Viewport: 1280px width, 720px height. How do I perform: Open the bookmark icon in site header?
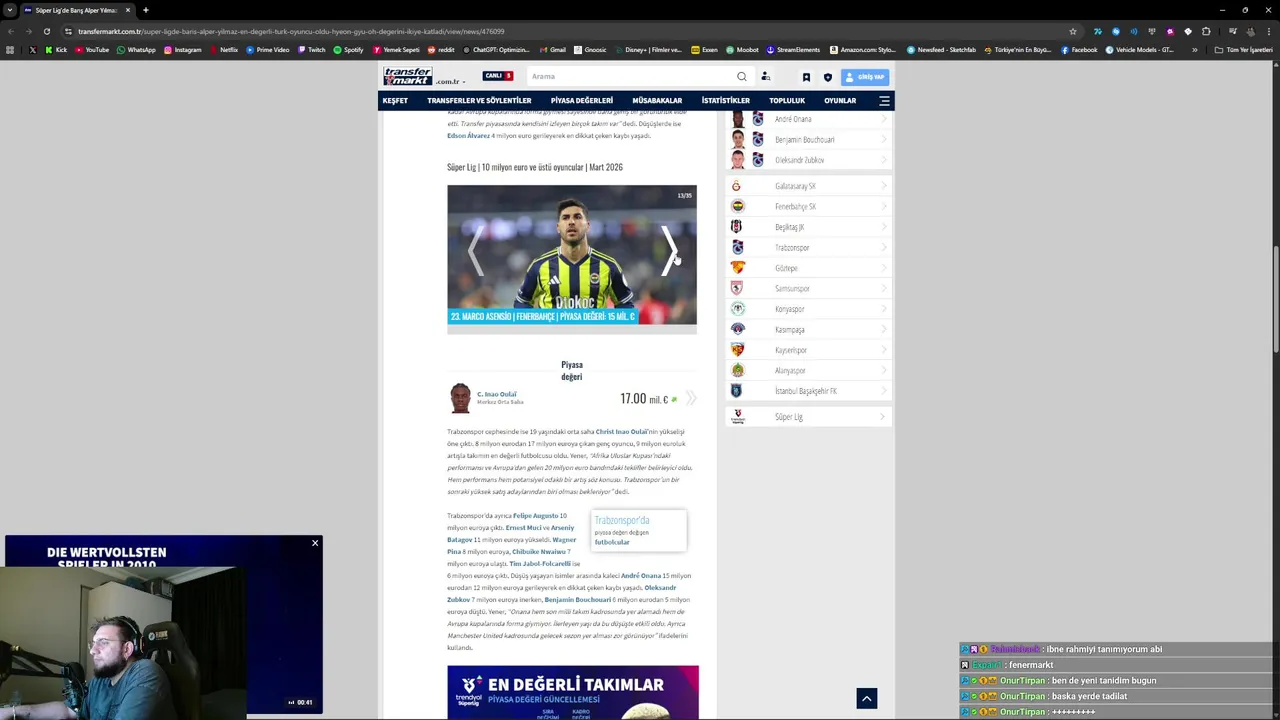(806, 77)
